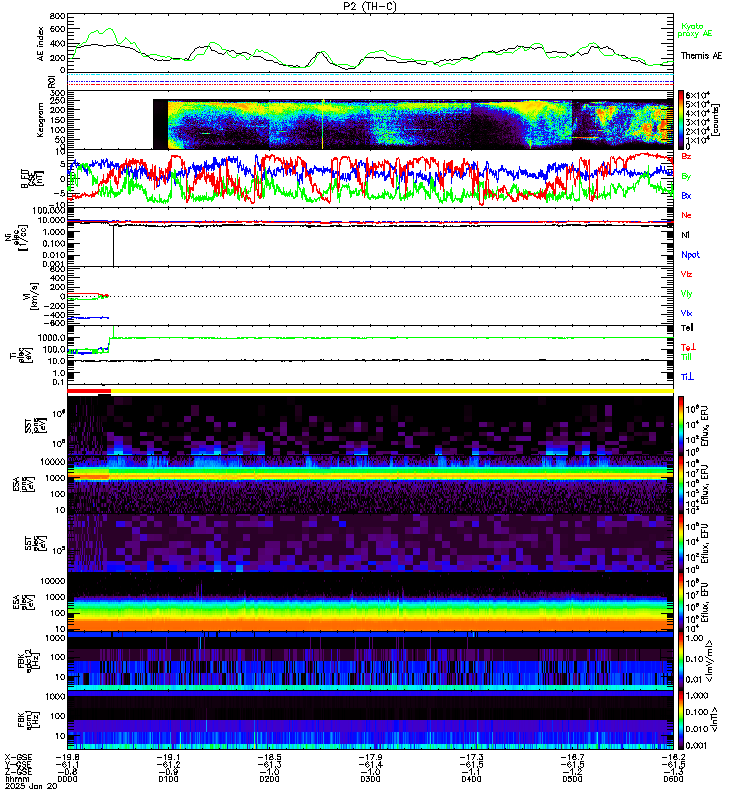Click the FBK scm1 wave spectrogram panel
Image resolution: width=750 pixels, height=800 pixels.
(370, 720)
